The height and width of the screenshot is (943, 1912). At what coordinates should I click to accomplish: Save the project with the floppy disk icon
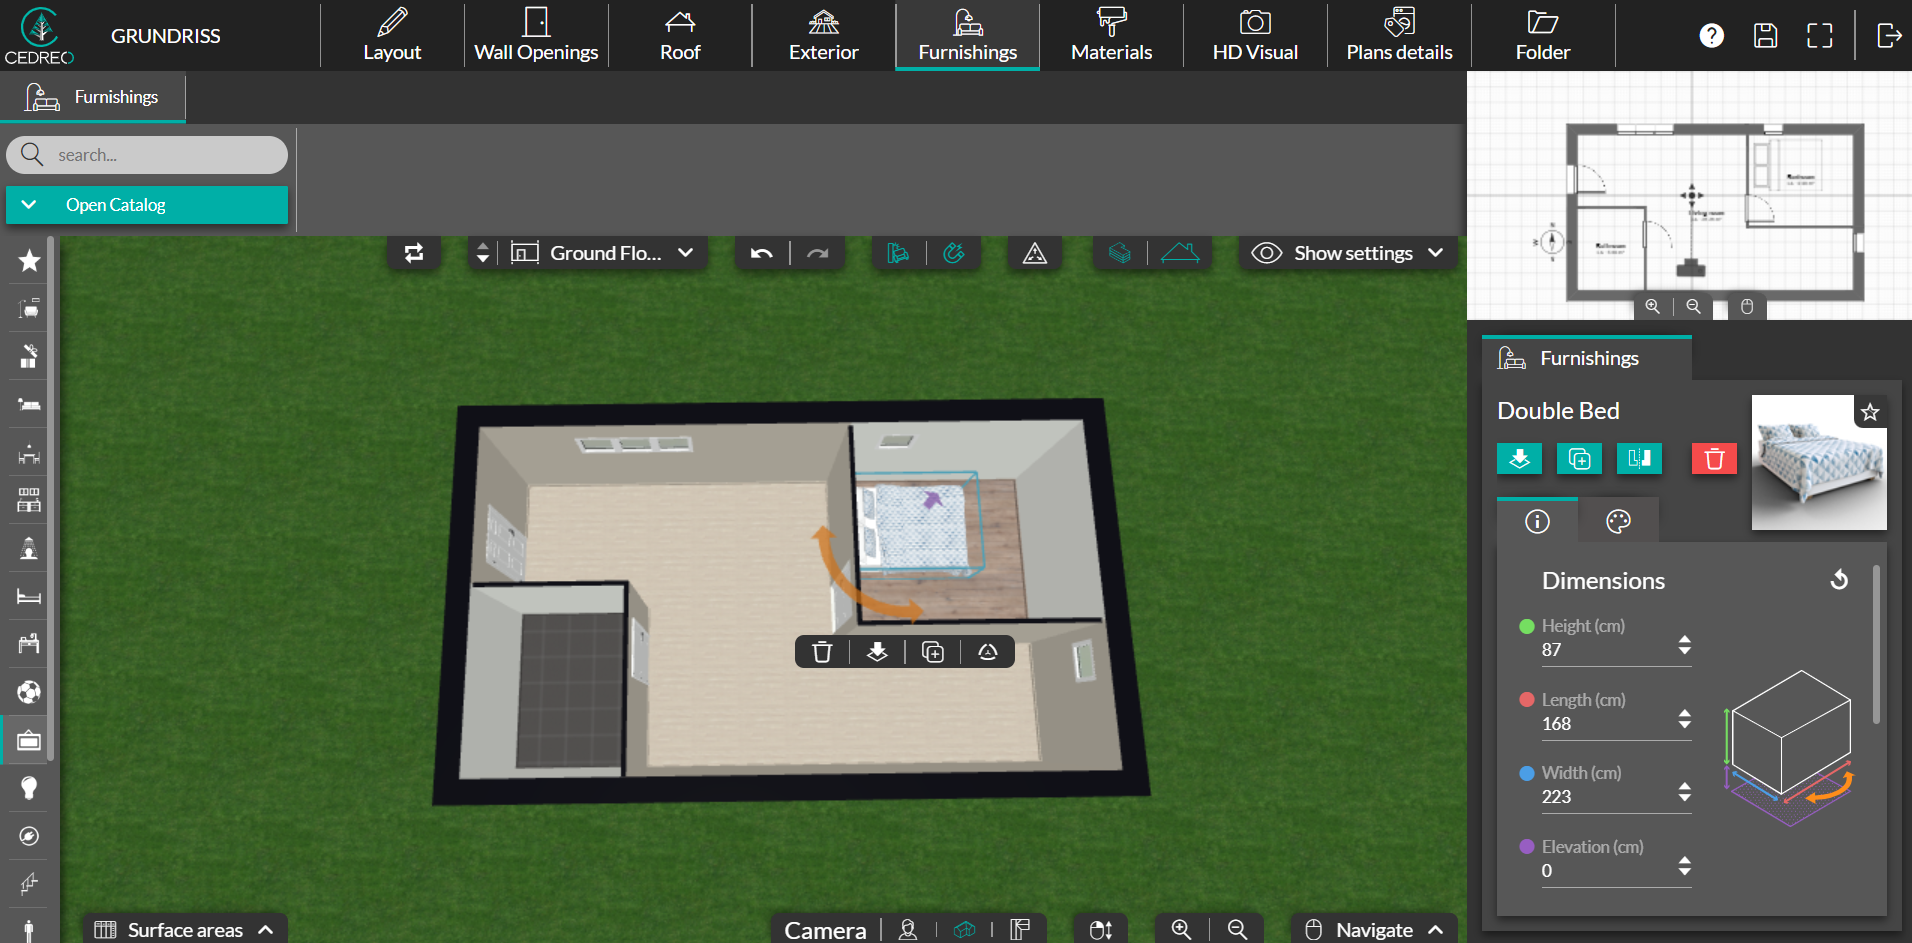(x=1765, y=36)
